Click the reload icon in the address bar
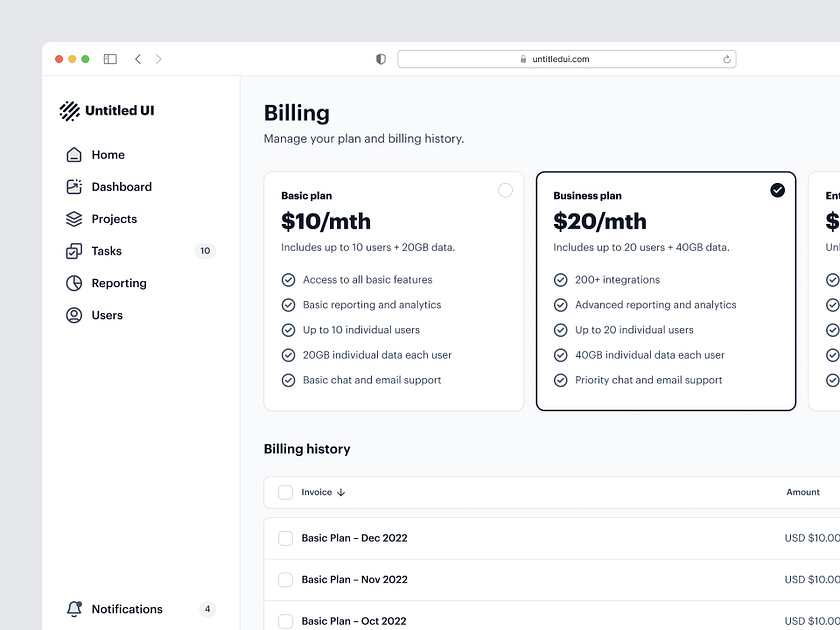Image resolution: width=840 pixels, height=630 pixels. coord(727,59)
